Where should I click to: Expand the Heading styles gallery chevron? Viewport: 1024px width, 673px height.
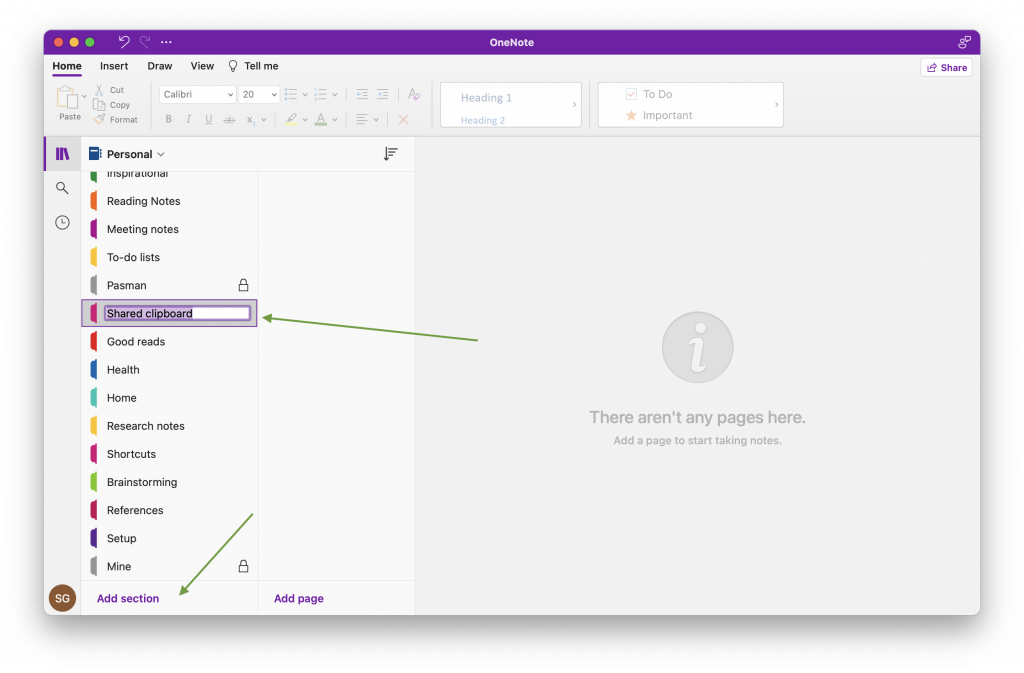click(x=575, y=104)
